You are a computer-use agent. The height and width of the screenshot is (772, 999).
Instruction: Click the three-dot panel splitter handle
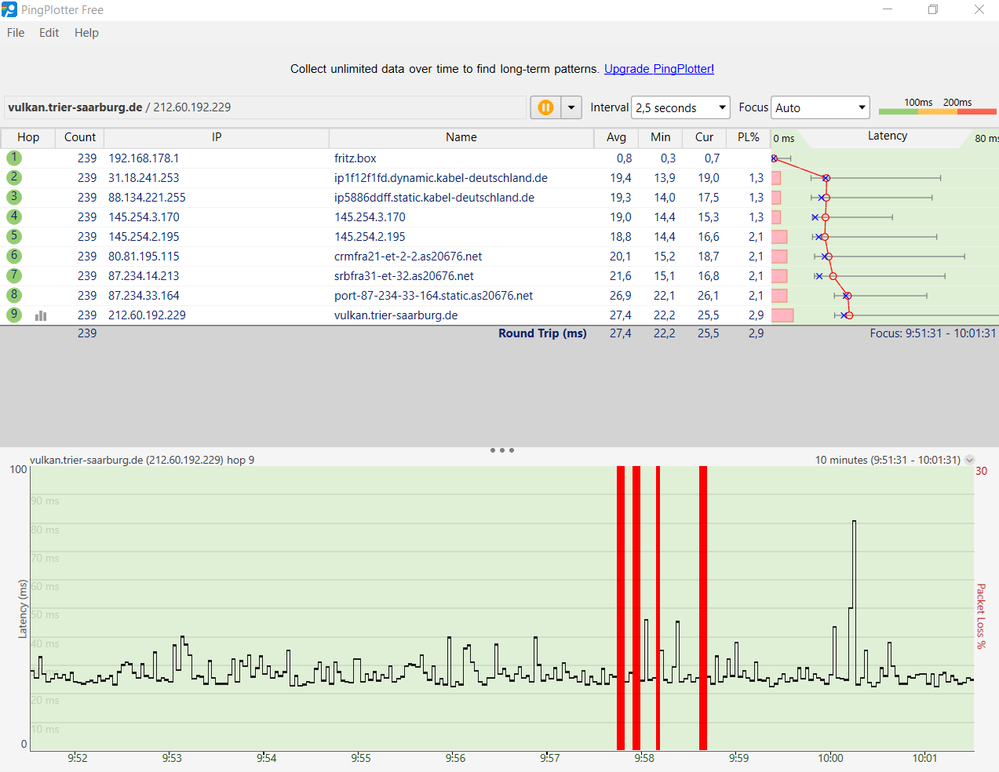point(502,450)
